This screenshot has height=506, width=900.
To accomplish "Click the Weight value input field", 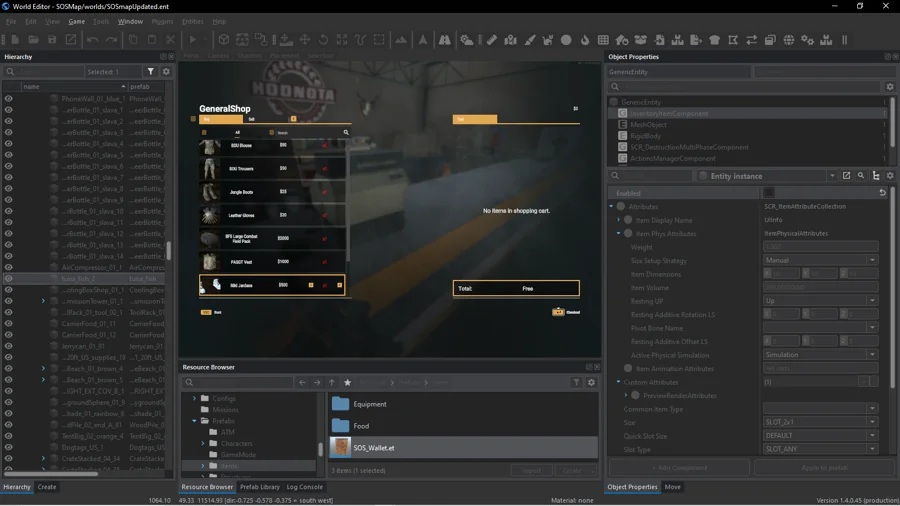I will [x=820, y=247].
